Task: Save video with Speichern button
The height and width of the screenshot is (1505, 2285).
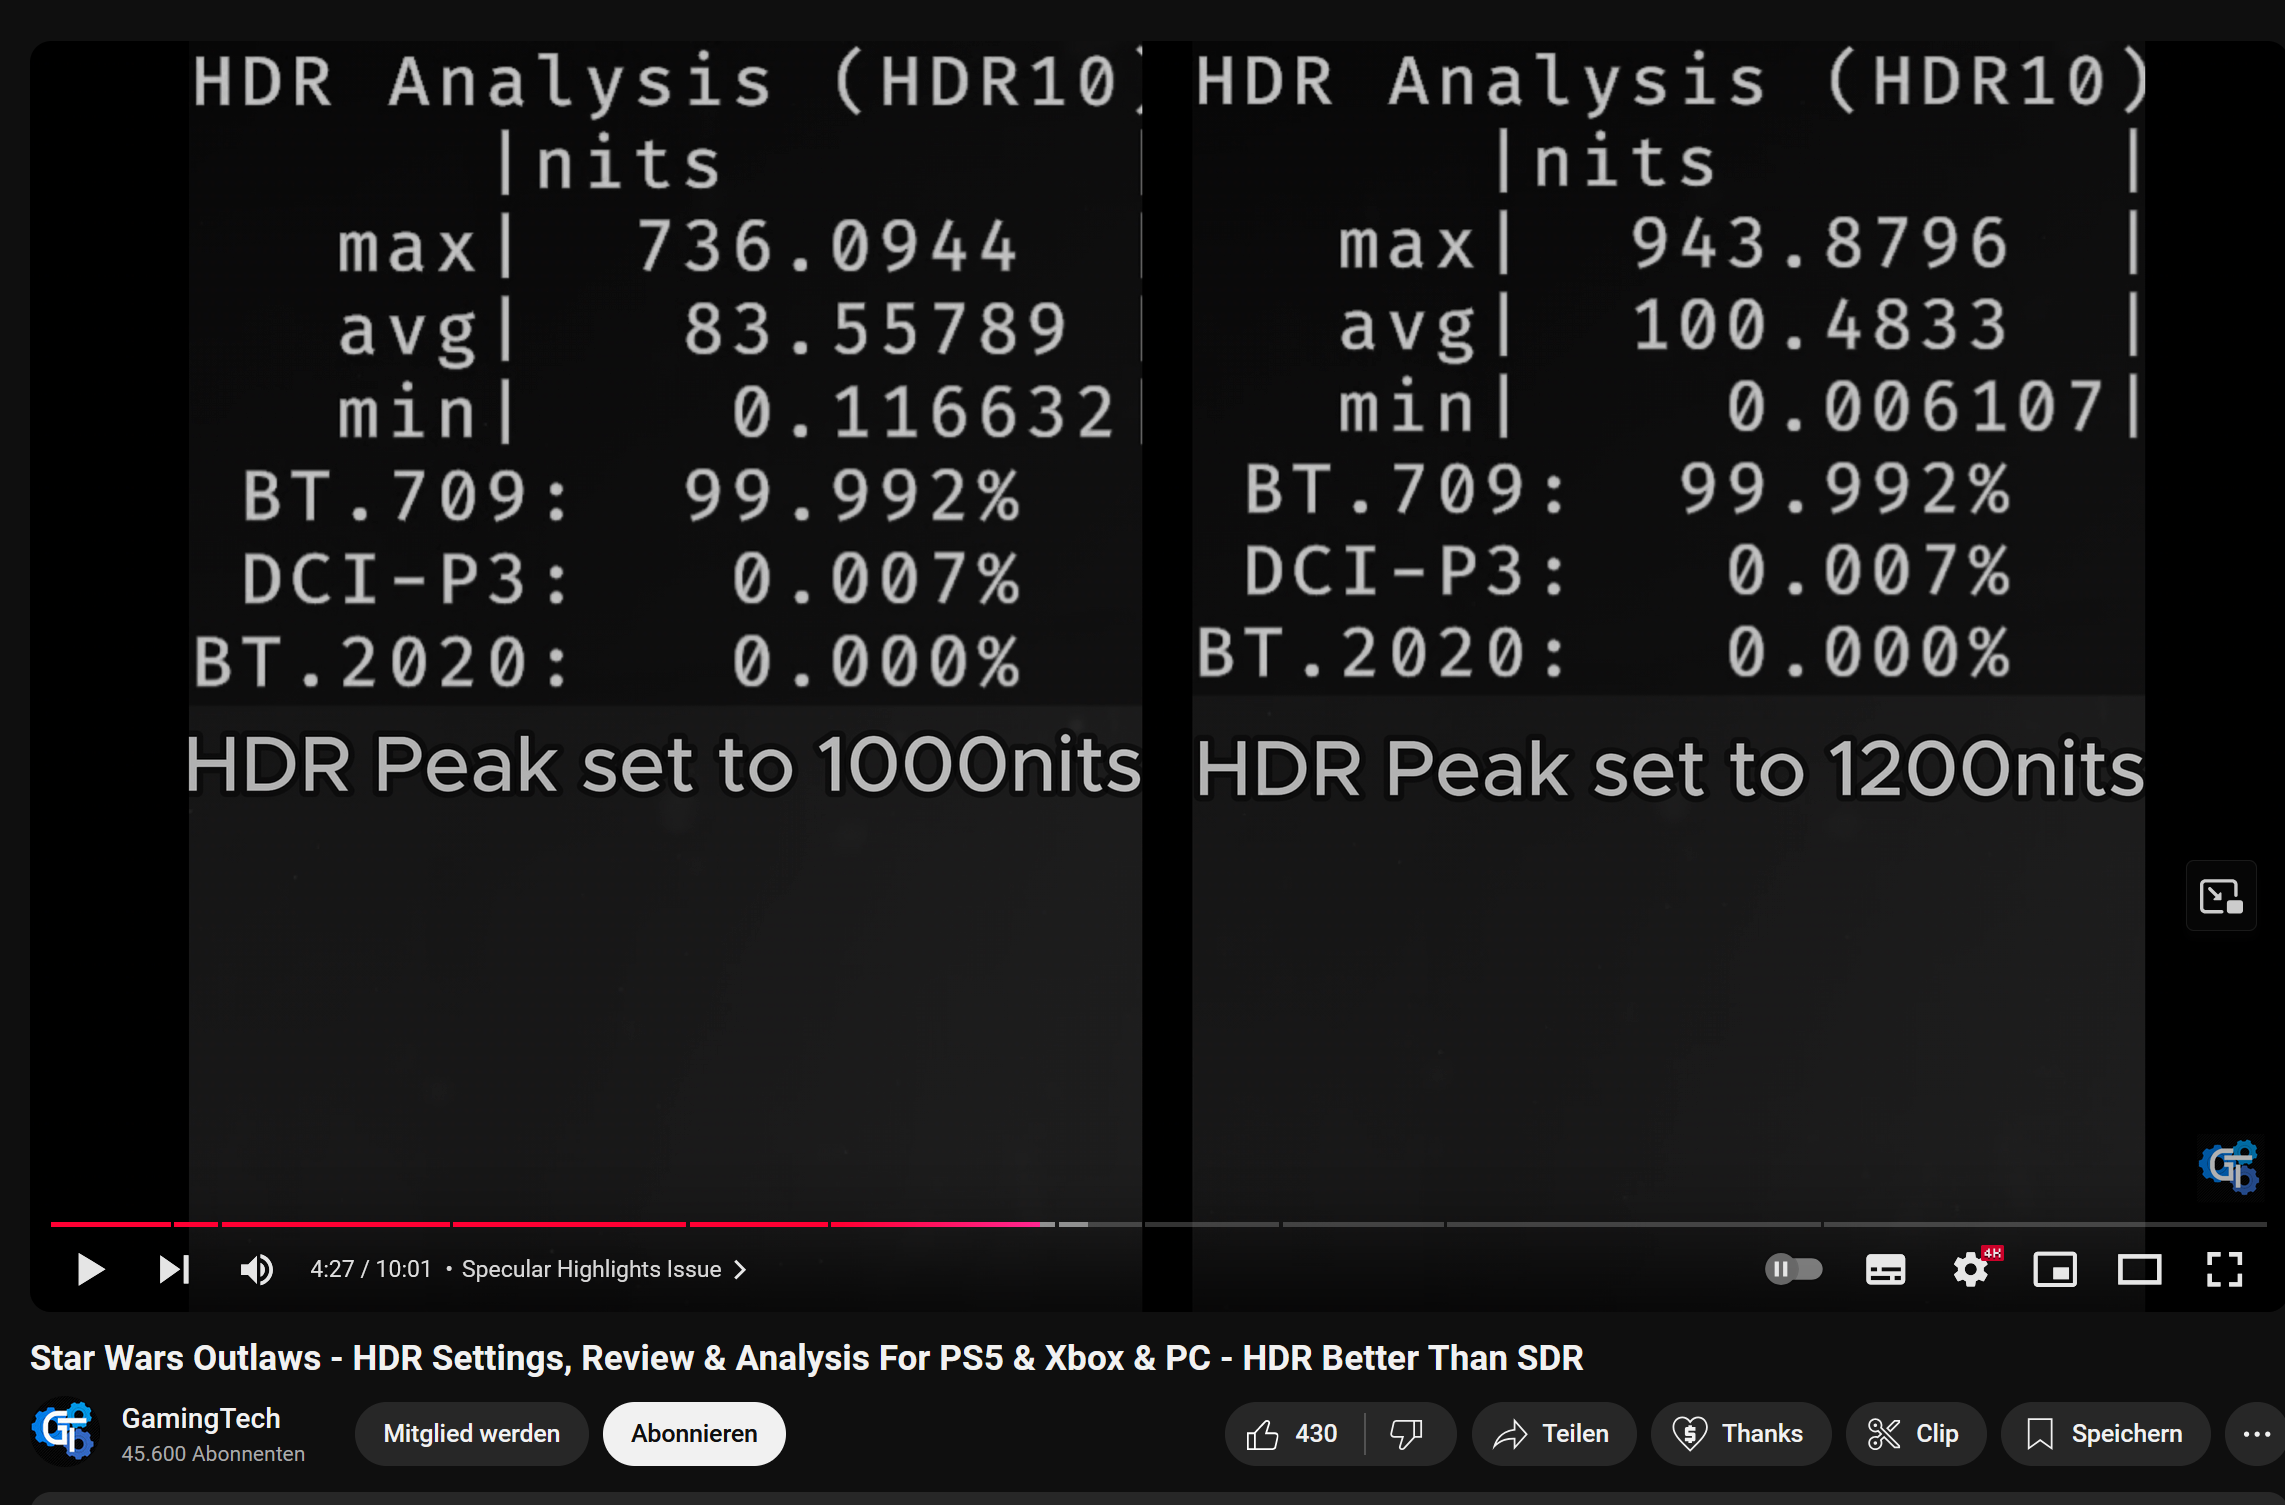Action: [2104, 1433]
